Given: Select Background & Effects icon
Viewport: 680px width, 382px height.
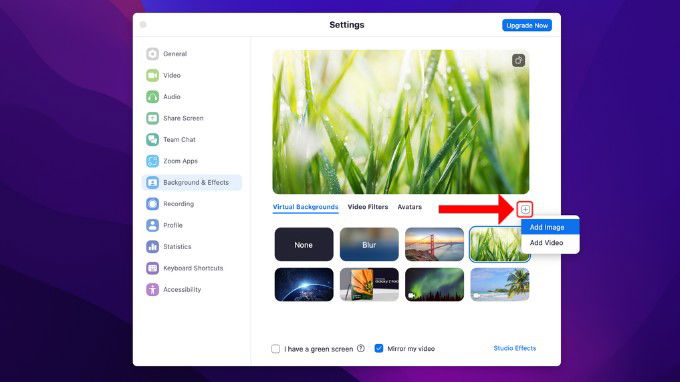Looking at the screenshot, I should click(152, 183).
